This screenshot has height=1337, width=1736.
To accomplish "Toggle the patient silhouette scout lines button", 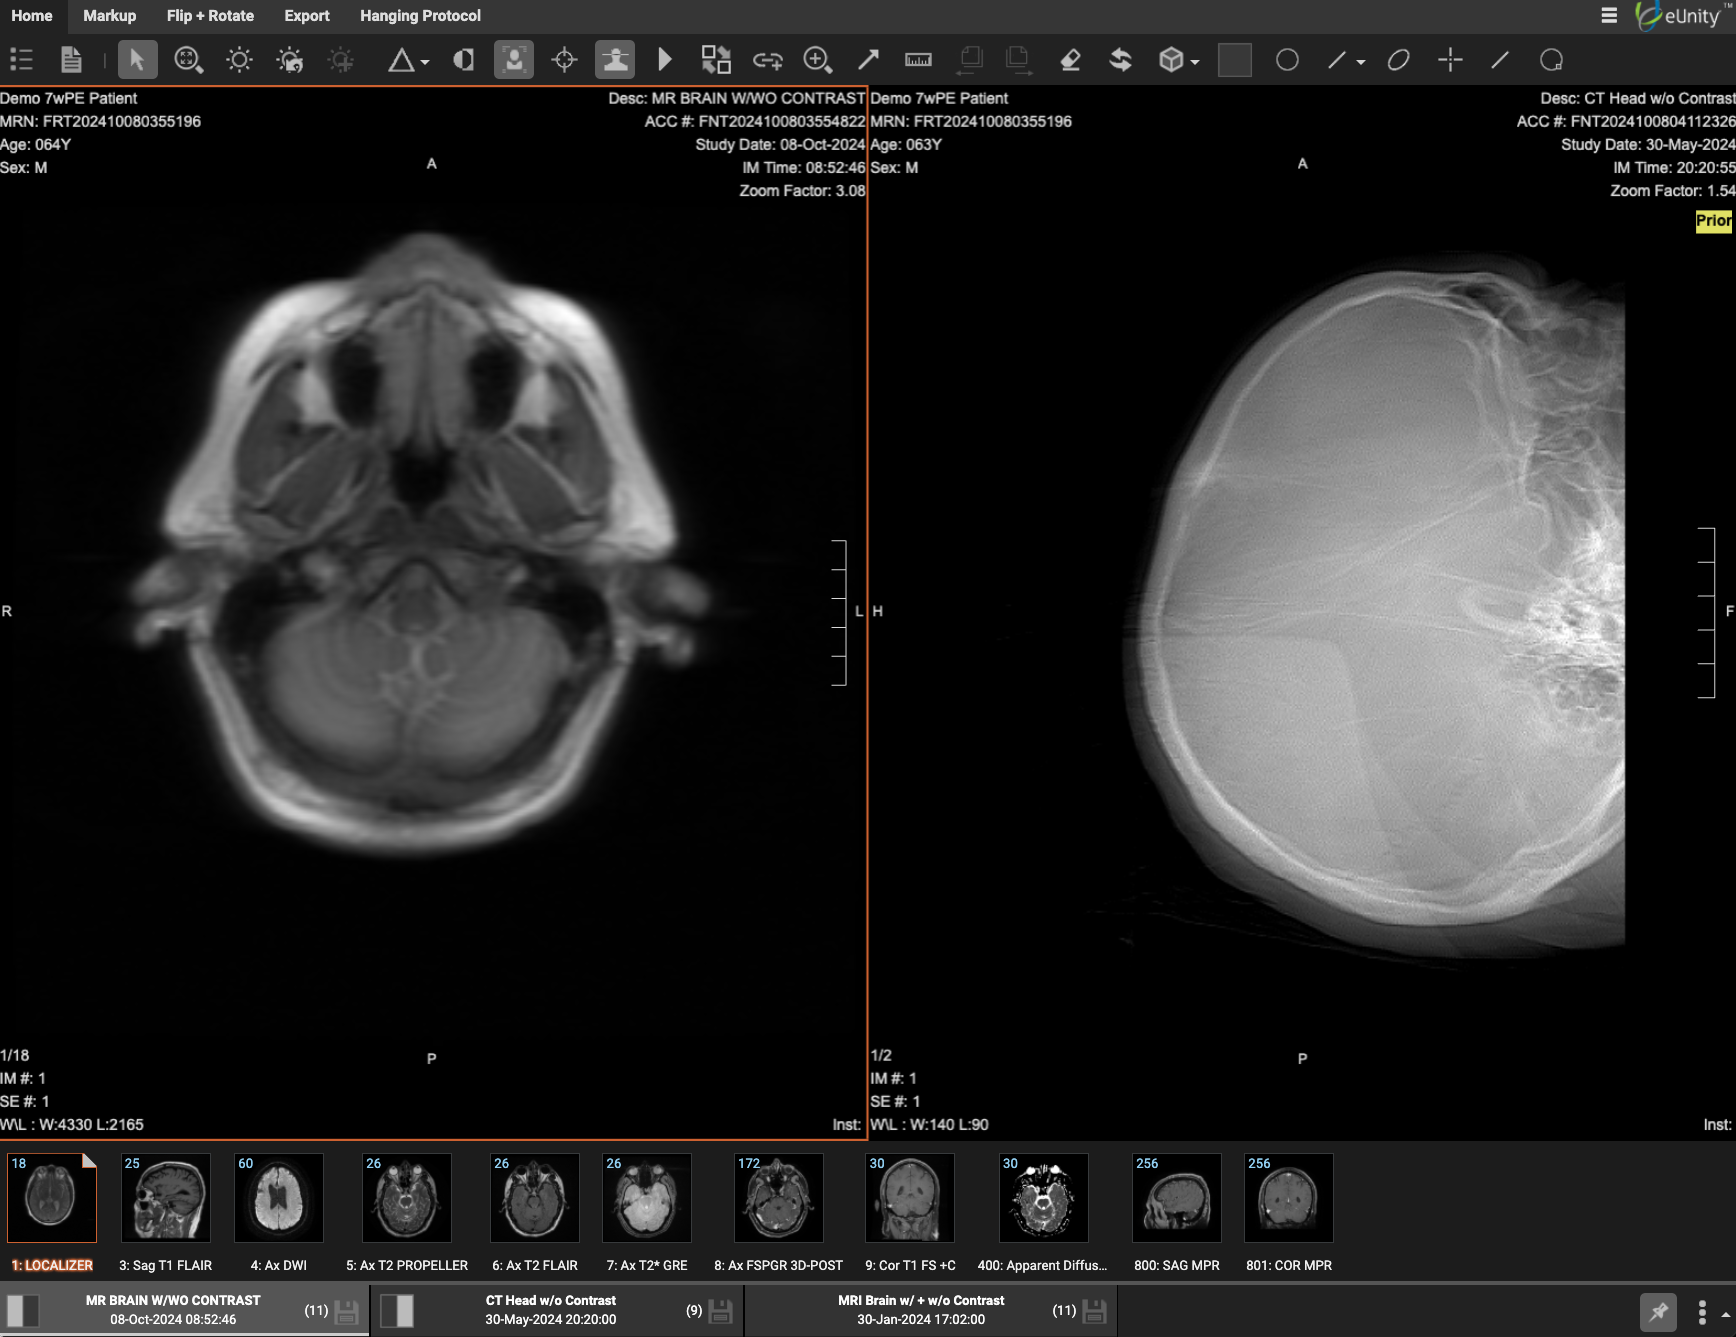I will click(x=615, y=60).
